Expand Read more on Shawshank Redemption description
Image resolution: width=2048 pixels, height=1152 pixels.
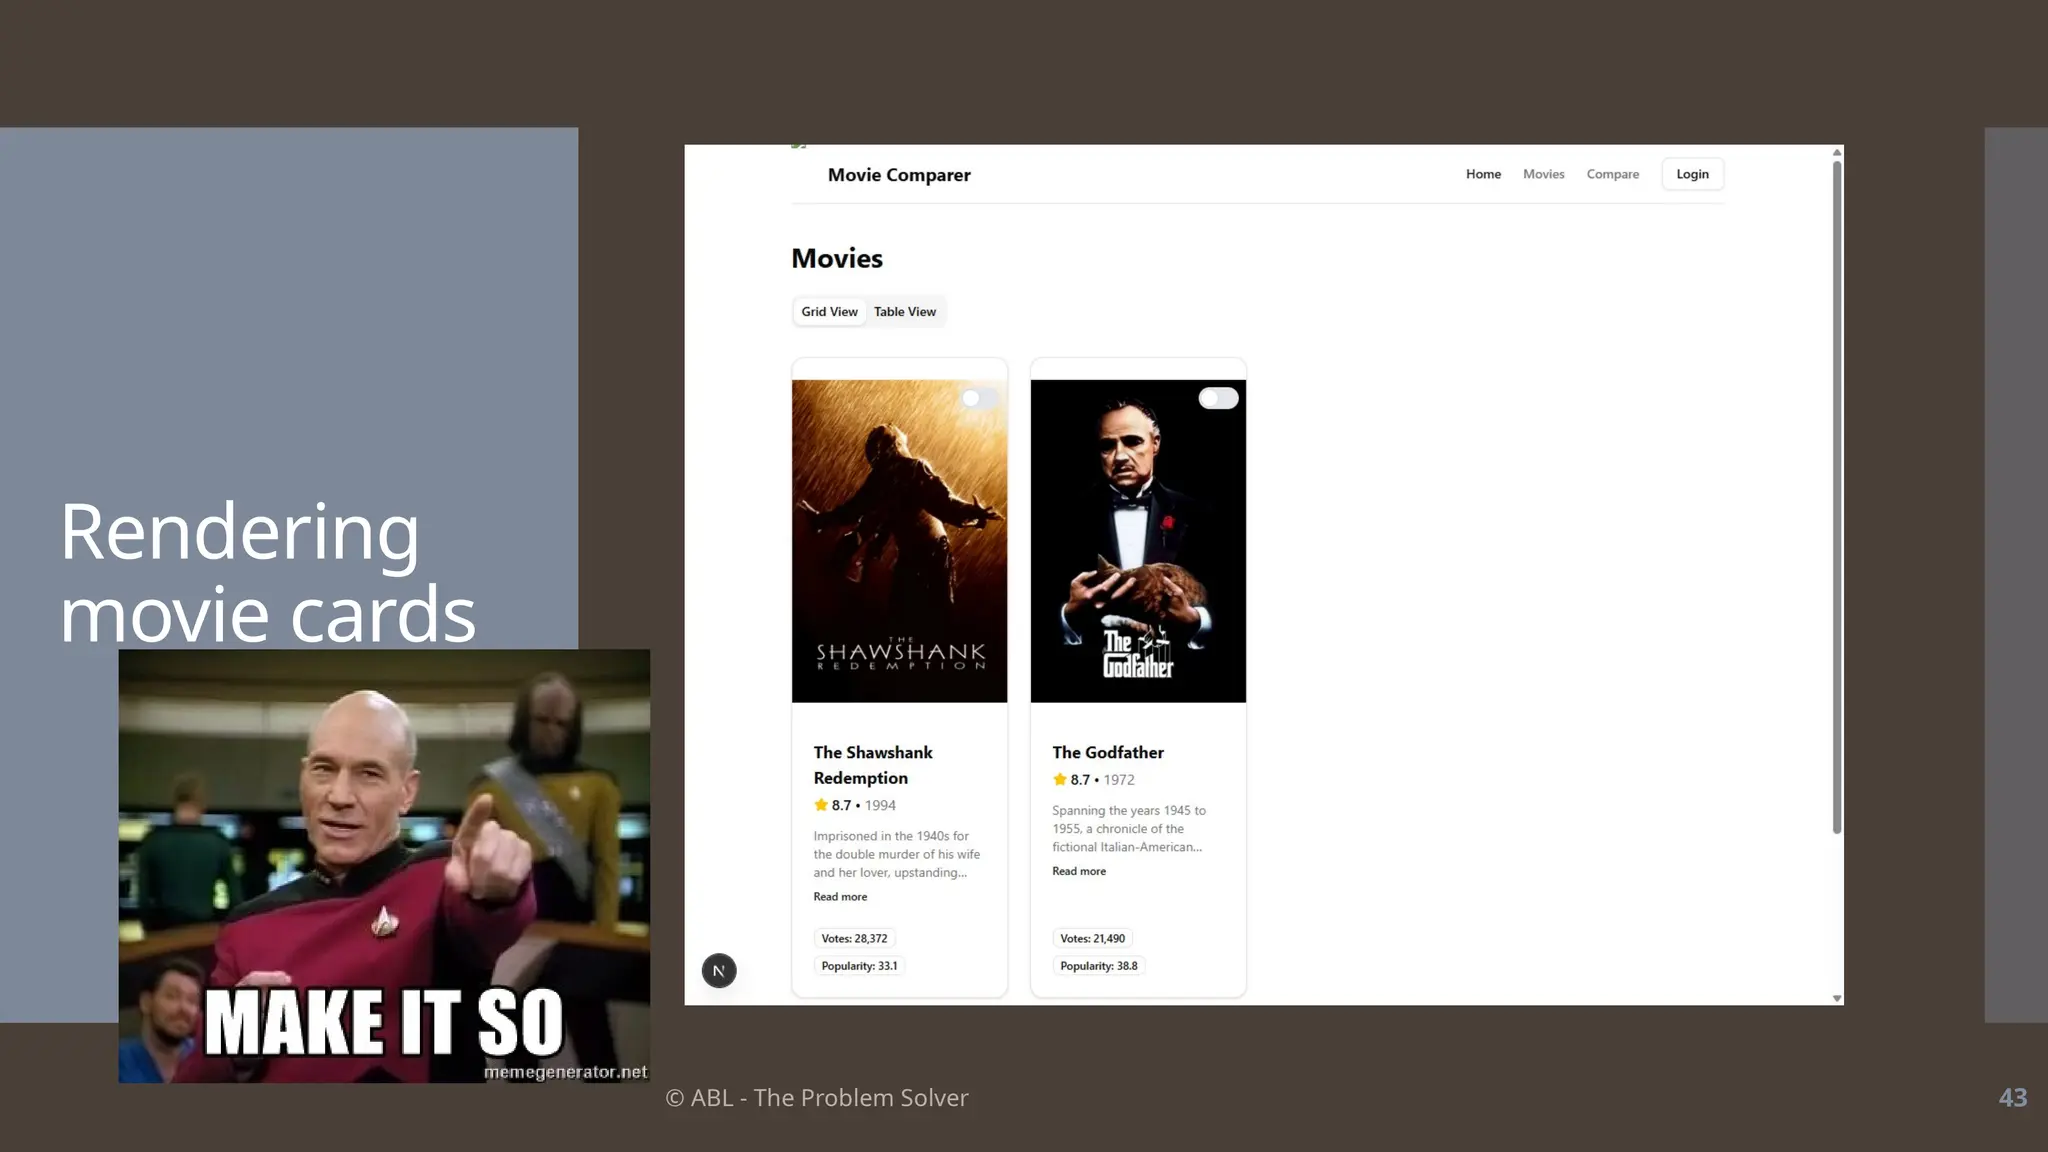pyautogui.click(x=840, y=897)
